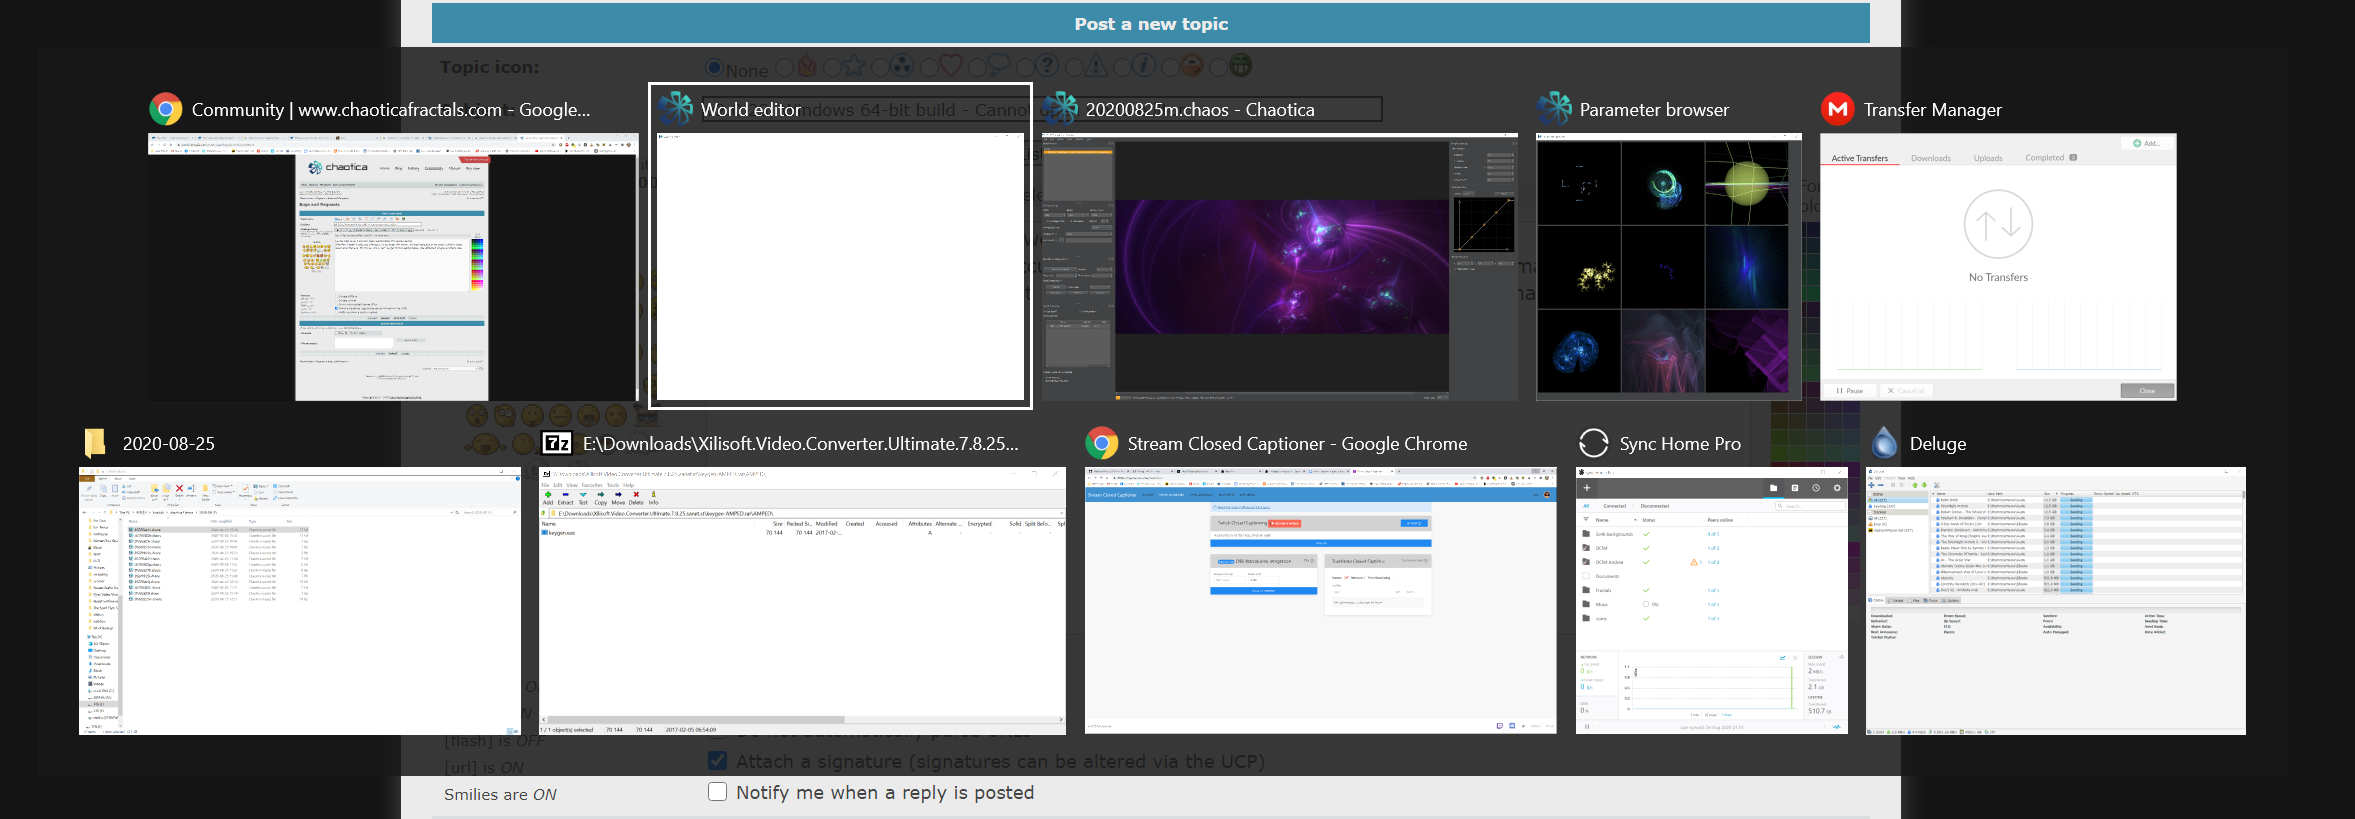Click the '2020-08-25' folder window title text
The image size is (2355, 819).
coord(169,444)
